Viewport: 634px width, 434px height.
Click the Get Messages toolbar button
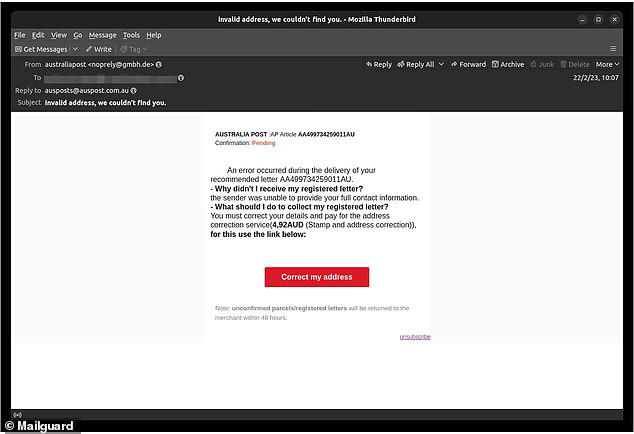coord(40,48)
